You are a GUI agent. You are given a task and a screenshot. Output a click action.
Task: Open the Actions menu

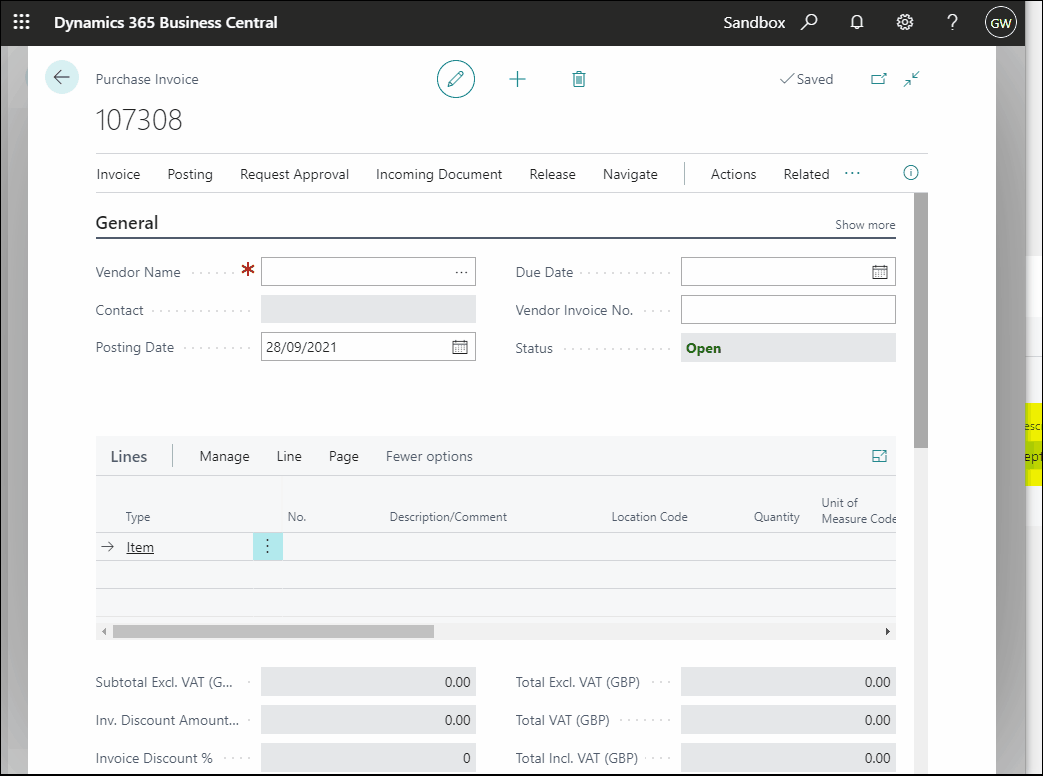pos(733,174)
